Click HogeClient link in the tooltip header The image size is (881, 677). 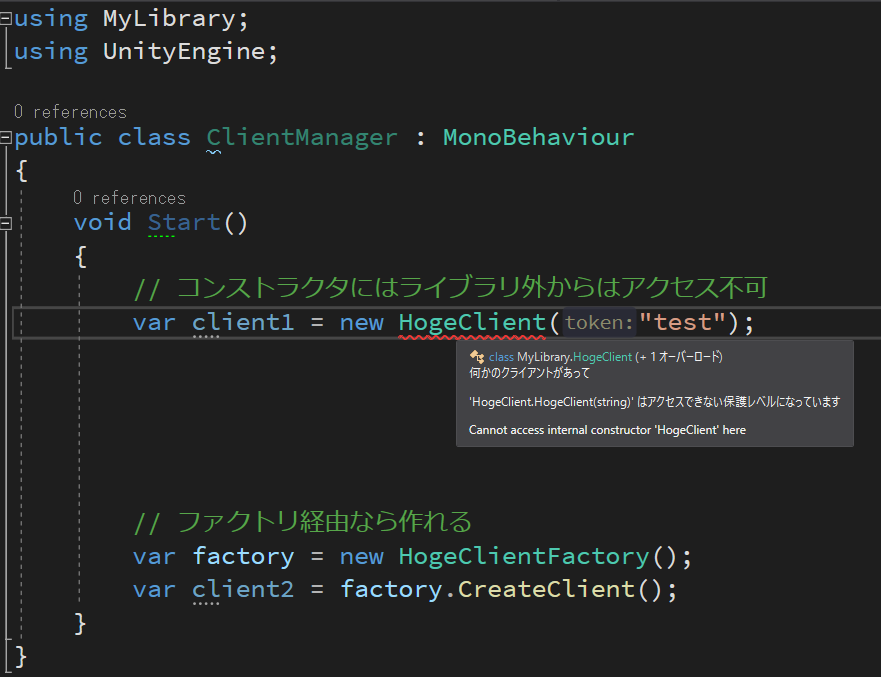(602, 357)
